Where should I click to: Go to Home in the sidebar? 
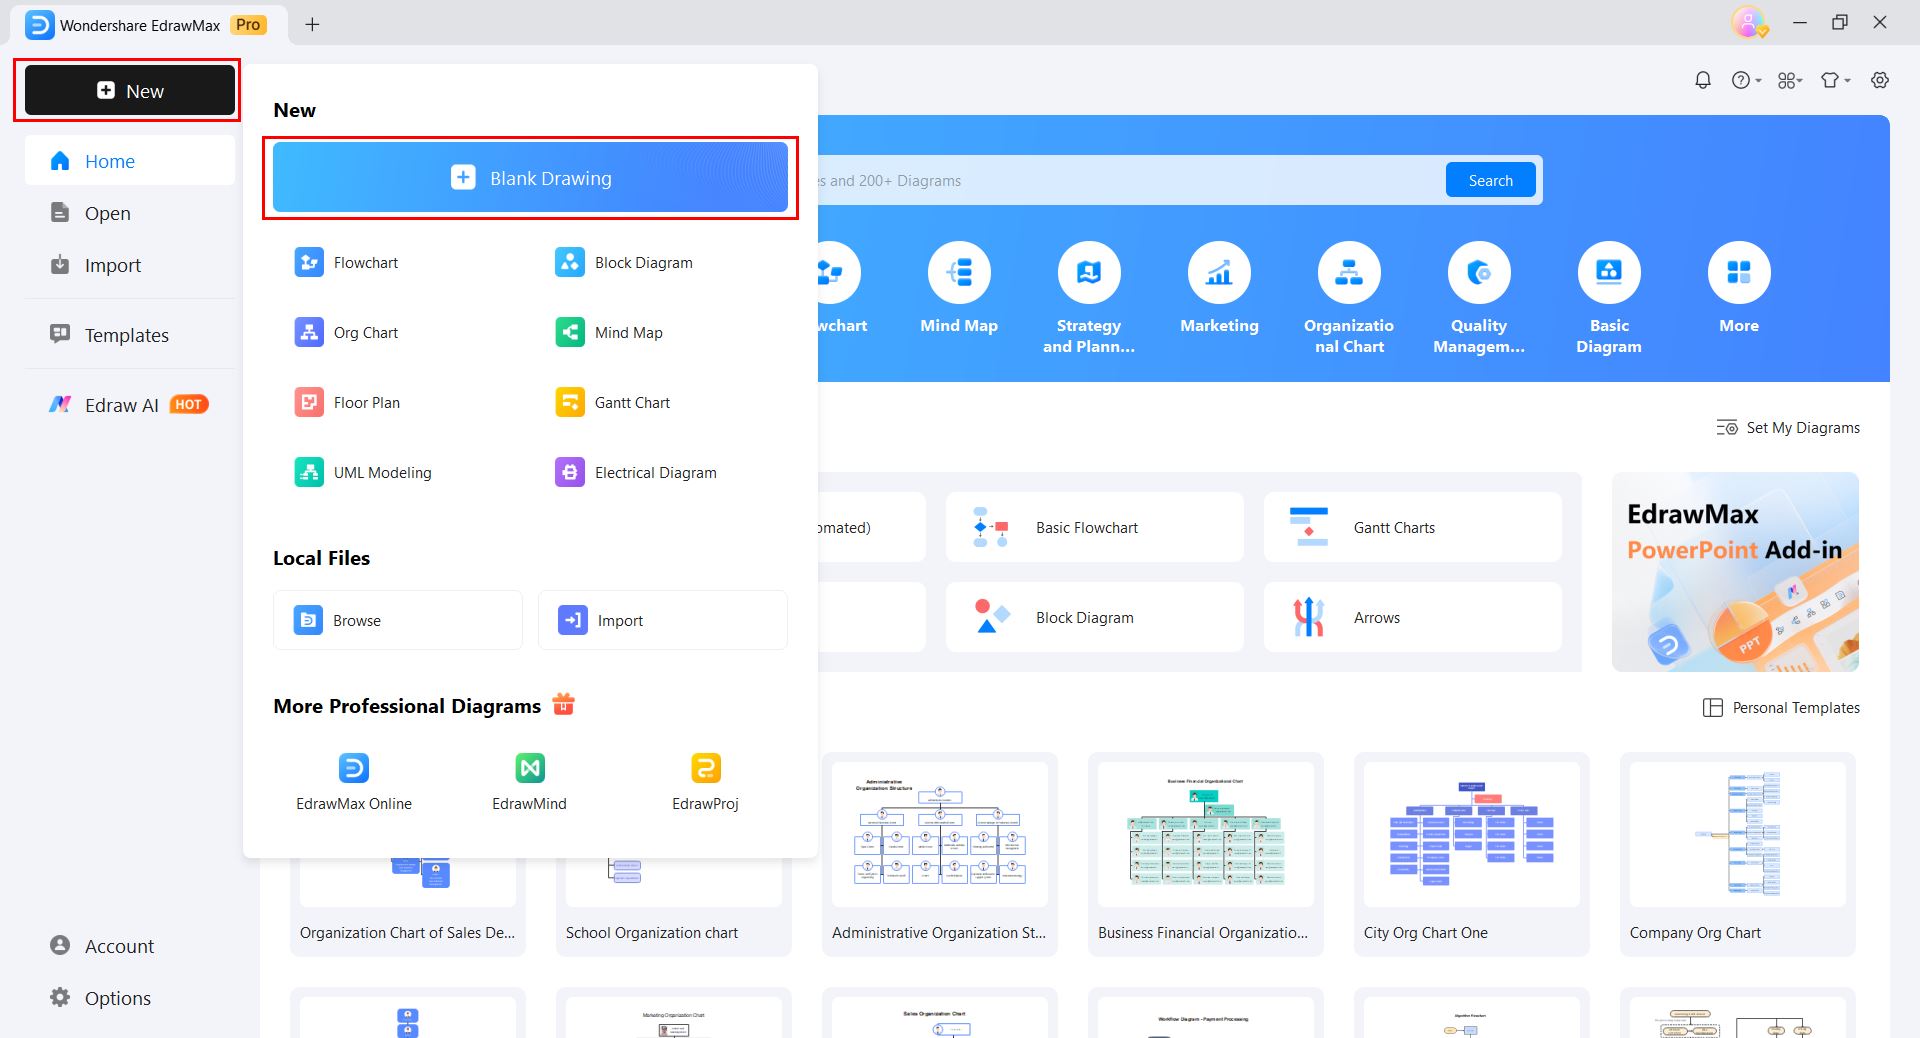tap(130, 161)
